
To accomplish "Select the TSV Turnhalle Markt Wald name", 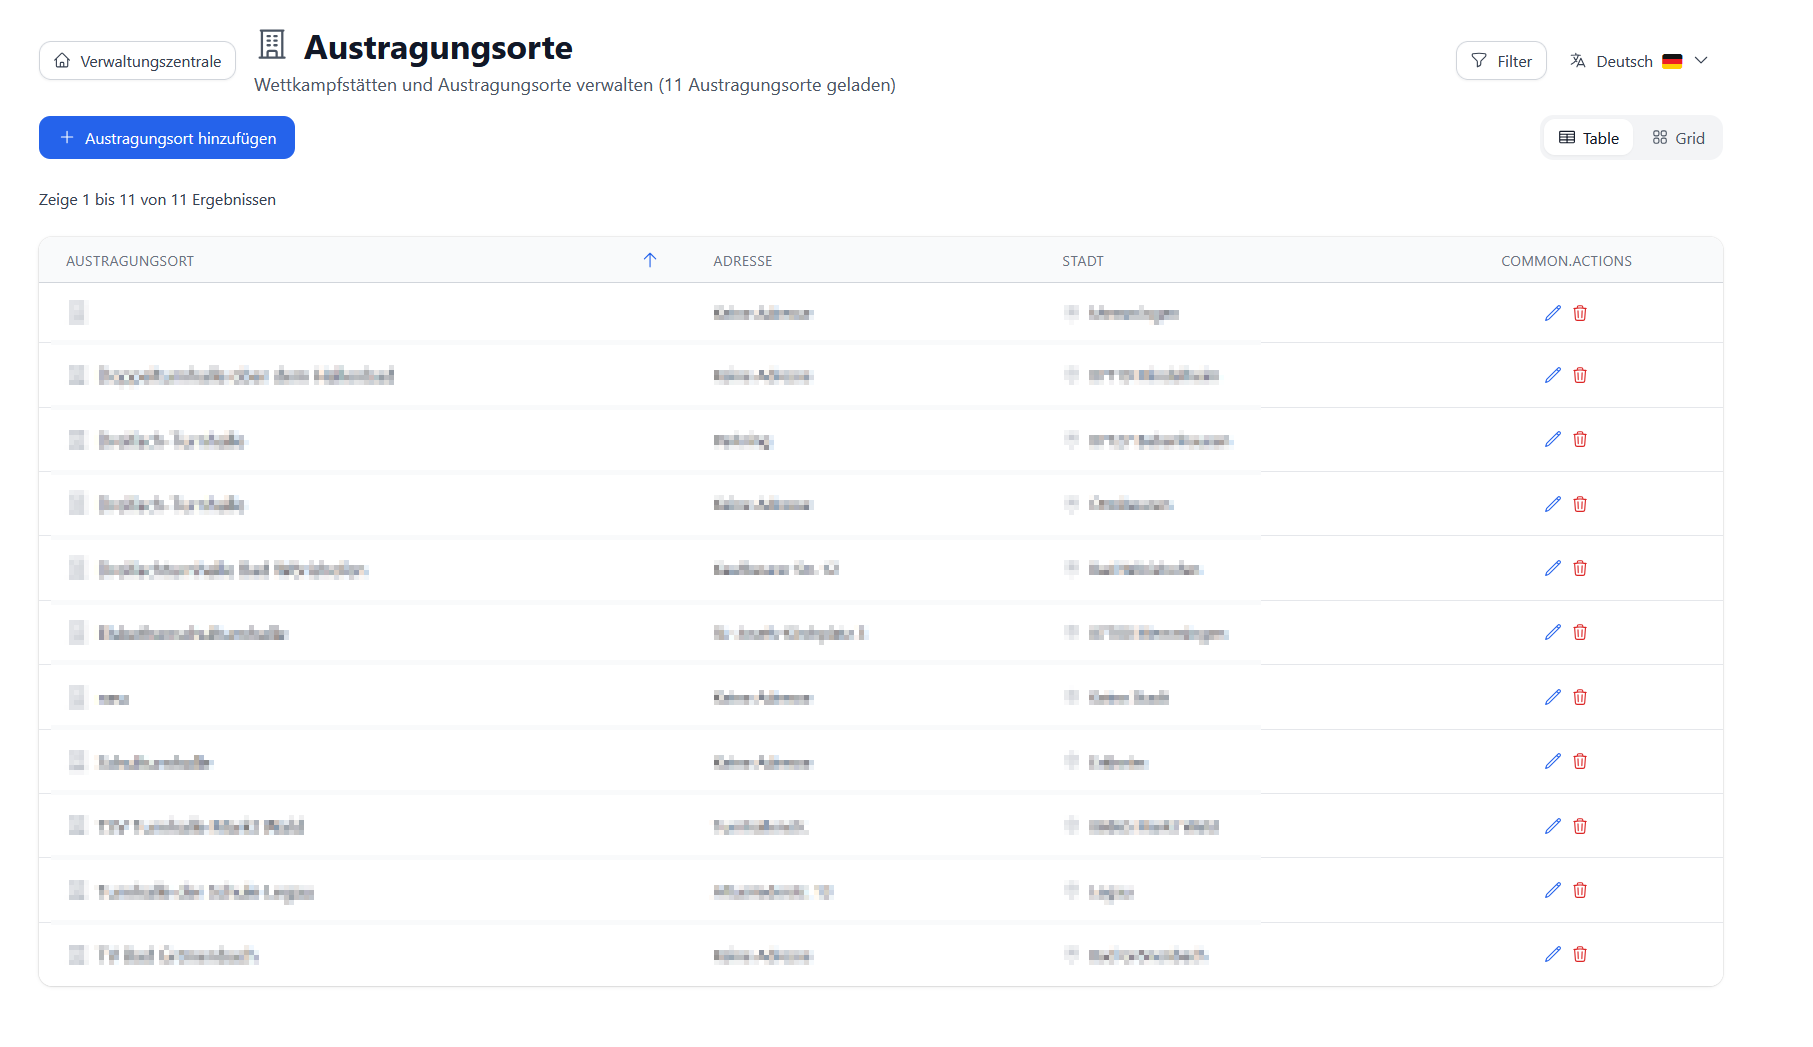I will pos(201,827).
